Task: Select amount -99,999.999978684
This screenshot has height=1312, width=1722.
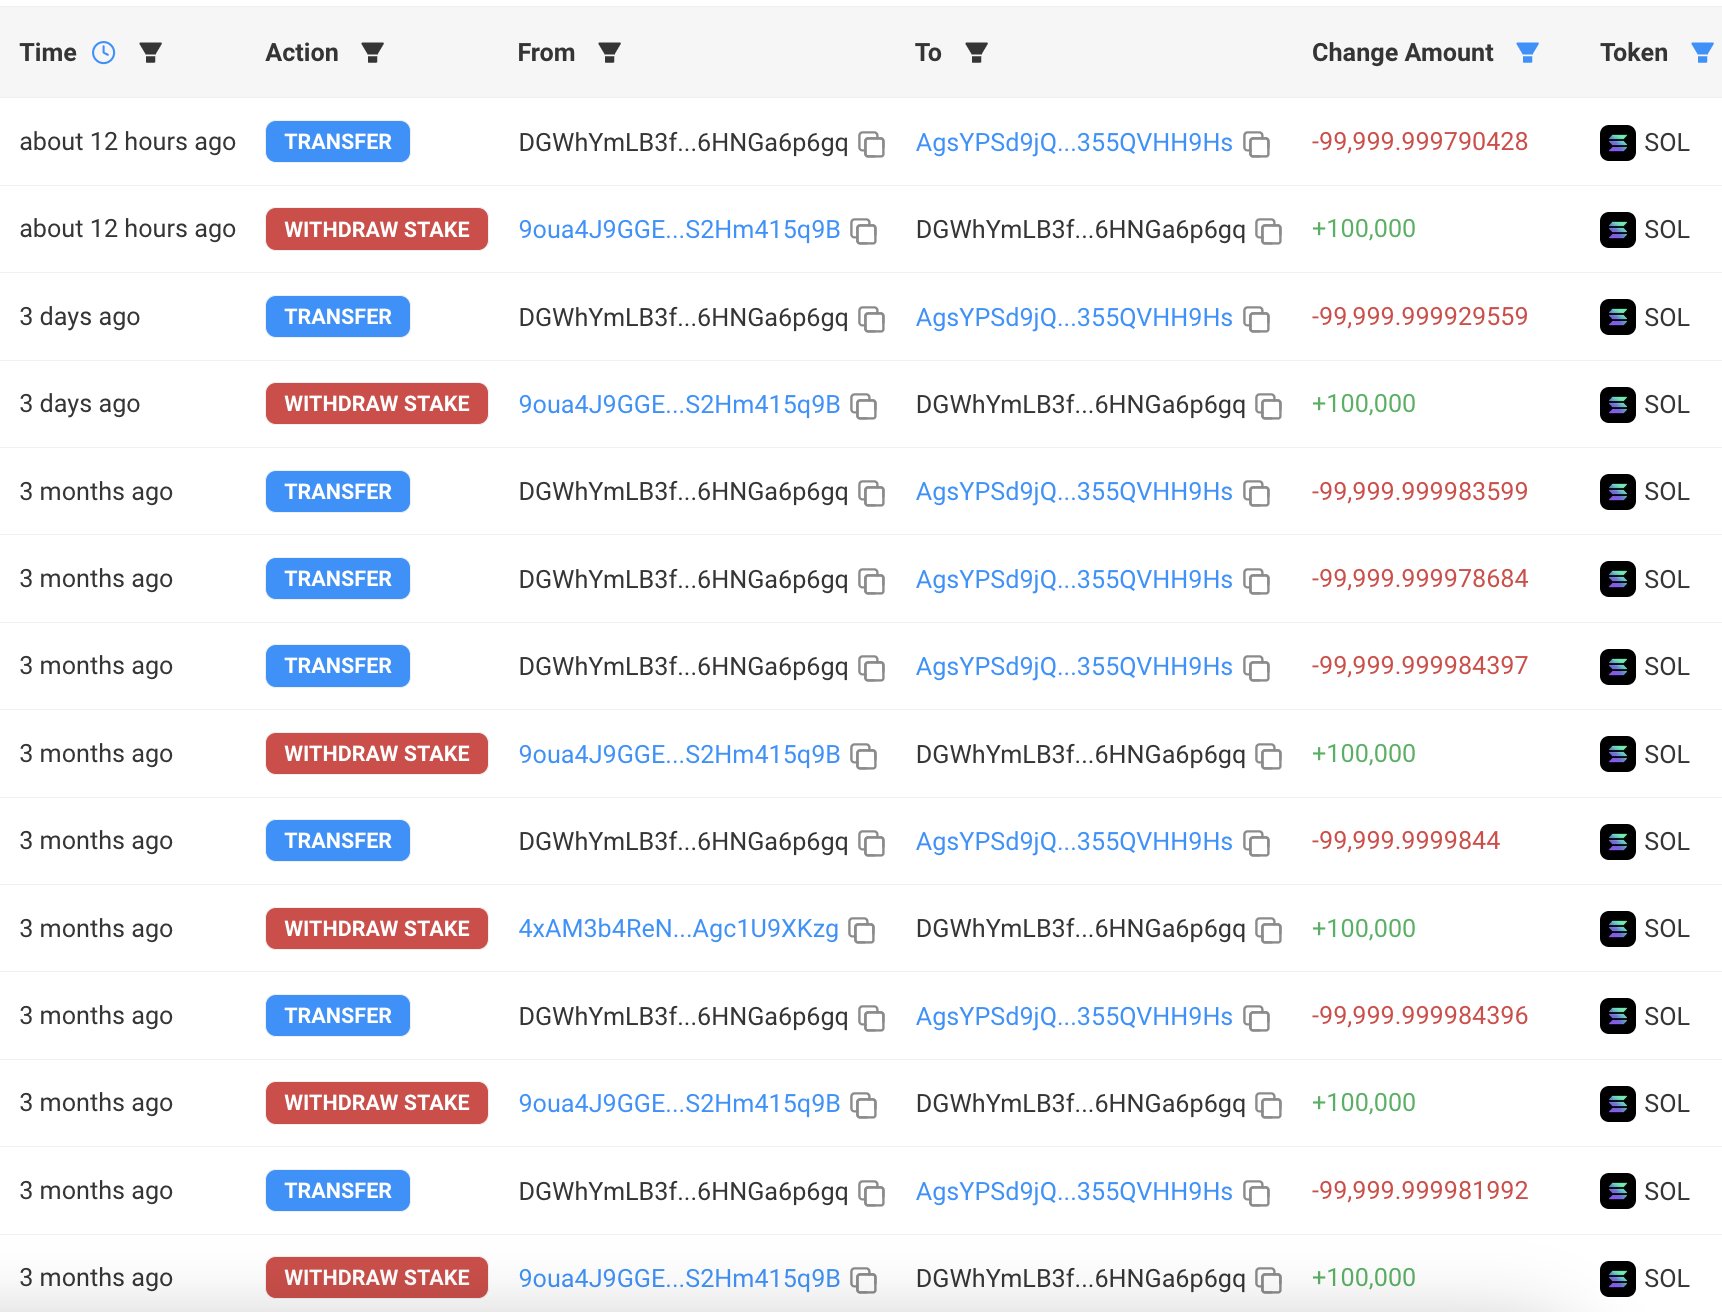Action: [1420, 579]
